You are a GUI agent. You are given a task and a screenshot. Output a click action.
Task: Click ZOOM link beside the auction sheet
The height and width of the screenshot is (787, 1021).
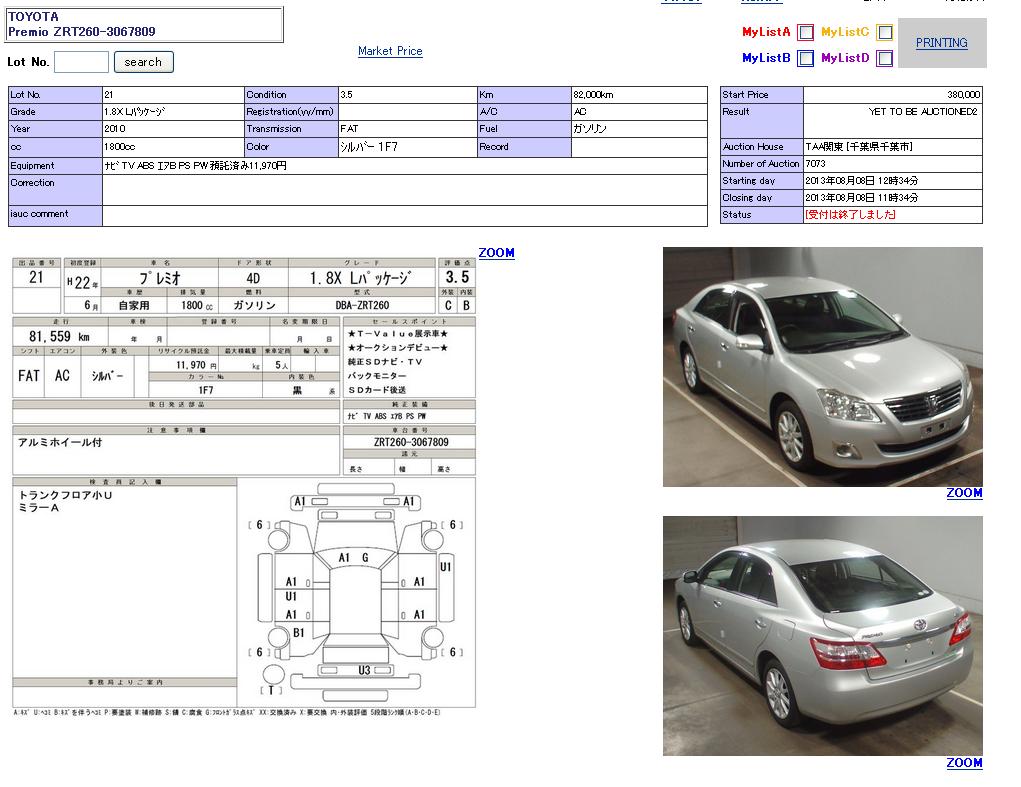496,253
